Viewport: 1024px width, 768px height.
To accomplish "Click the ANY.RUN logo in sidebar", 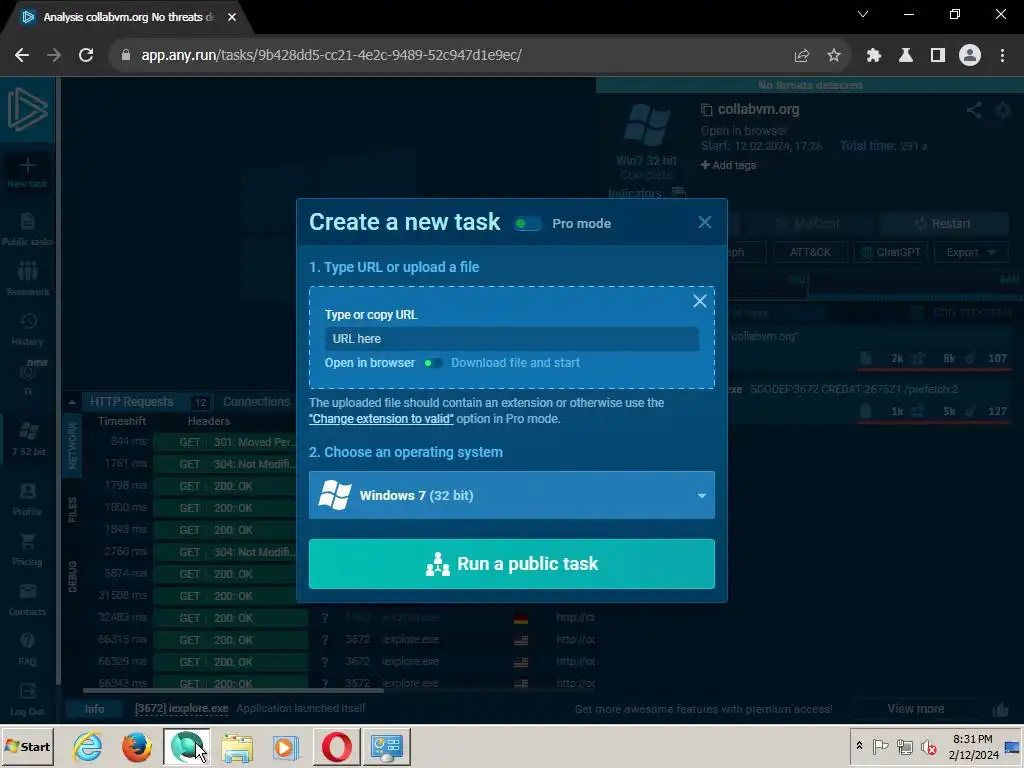I will point(27,110).
